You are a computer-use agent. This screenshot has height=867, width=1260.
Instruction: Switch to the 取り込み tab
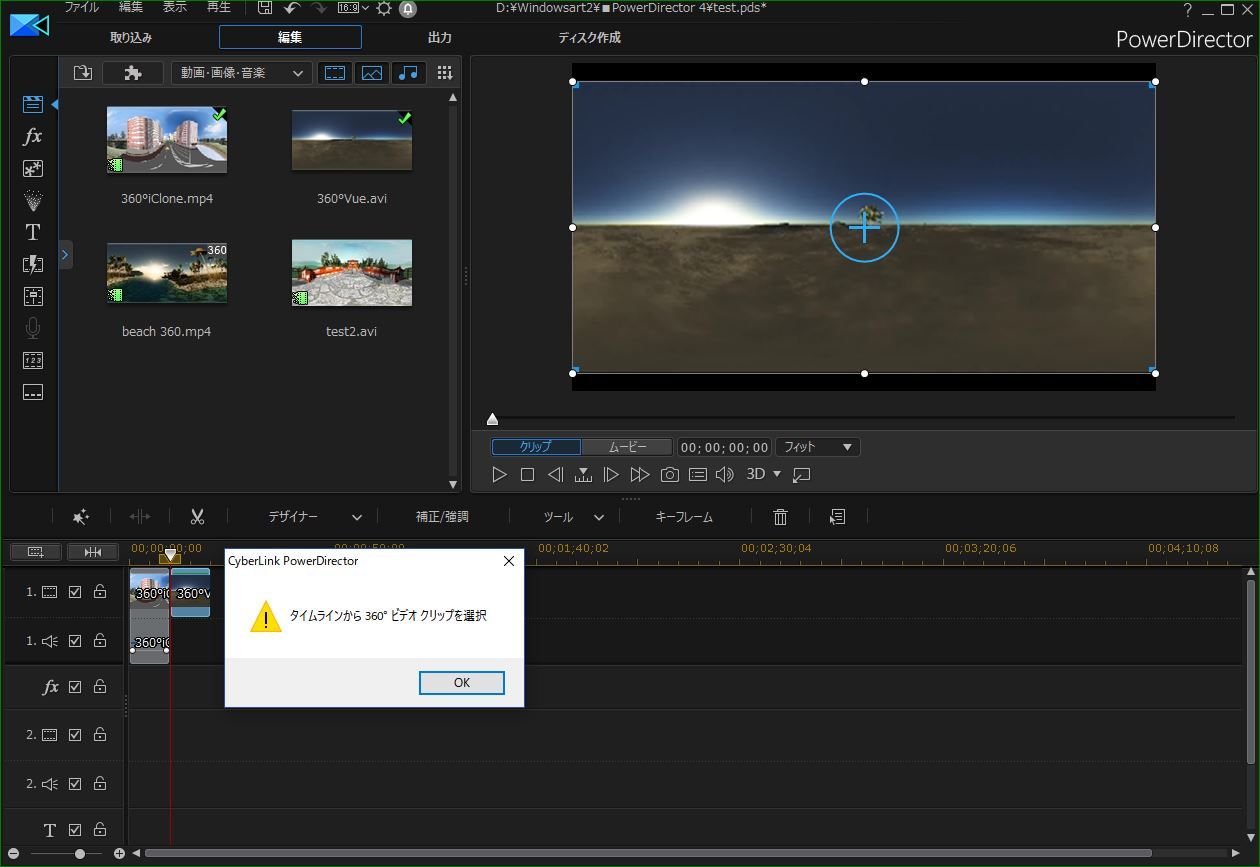click(x=131, y=37)
